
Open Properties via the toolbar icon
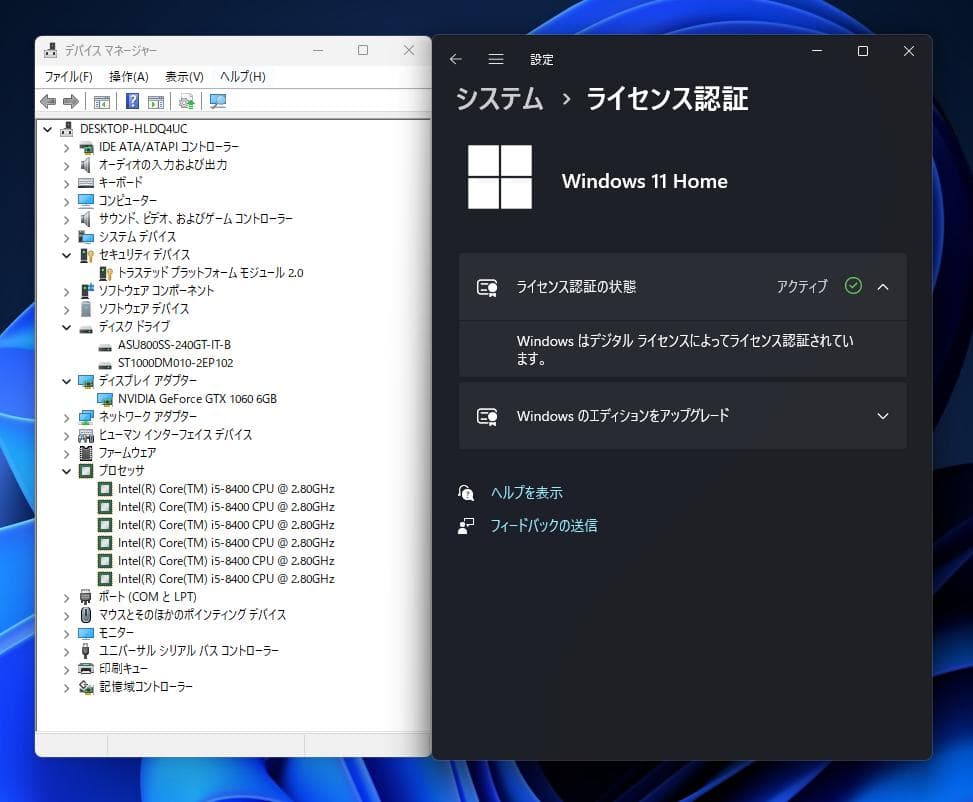click(x=156, y=100)
